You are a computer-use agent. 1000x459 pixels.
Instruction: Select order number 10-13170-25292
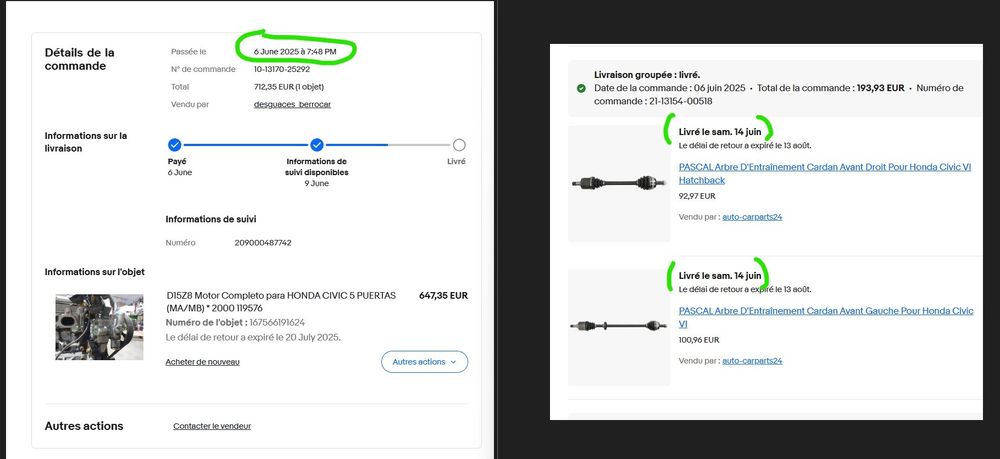(x=282, y=69)
